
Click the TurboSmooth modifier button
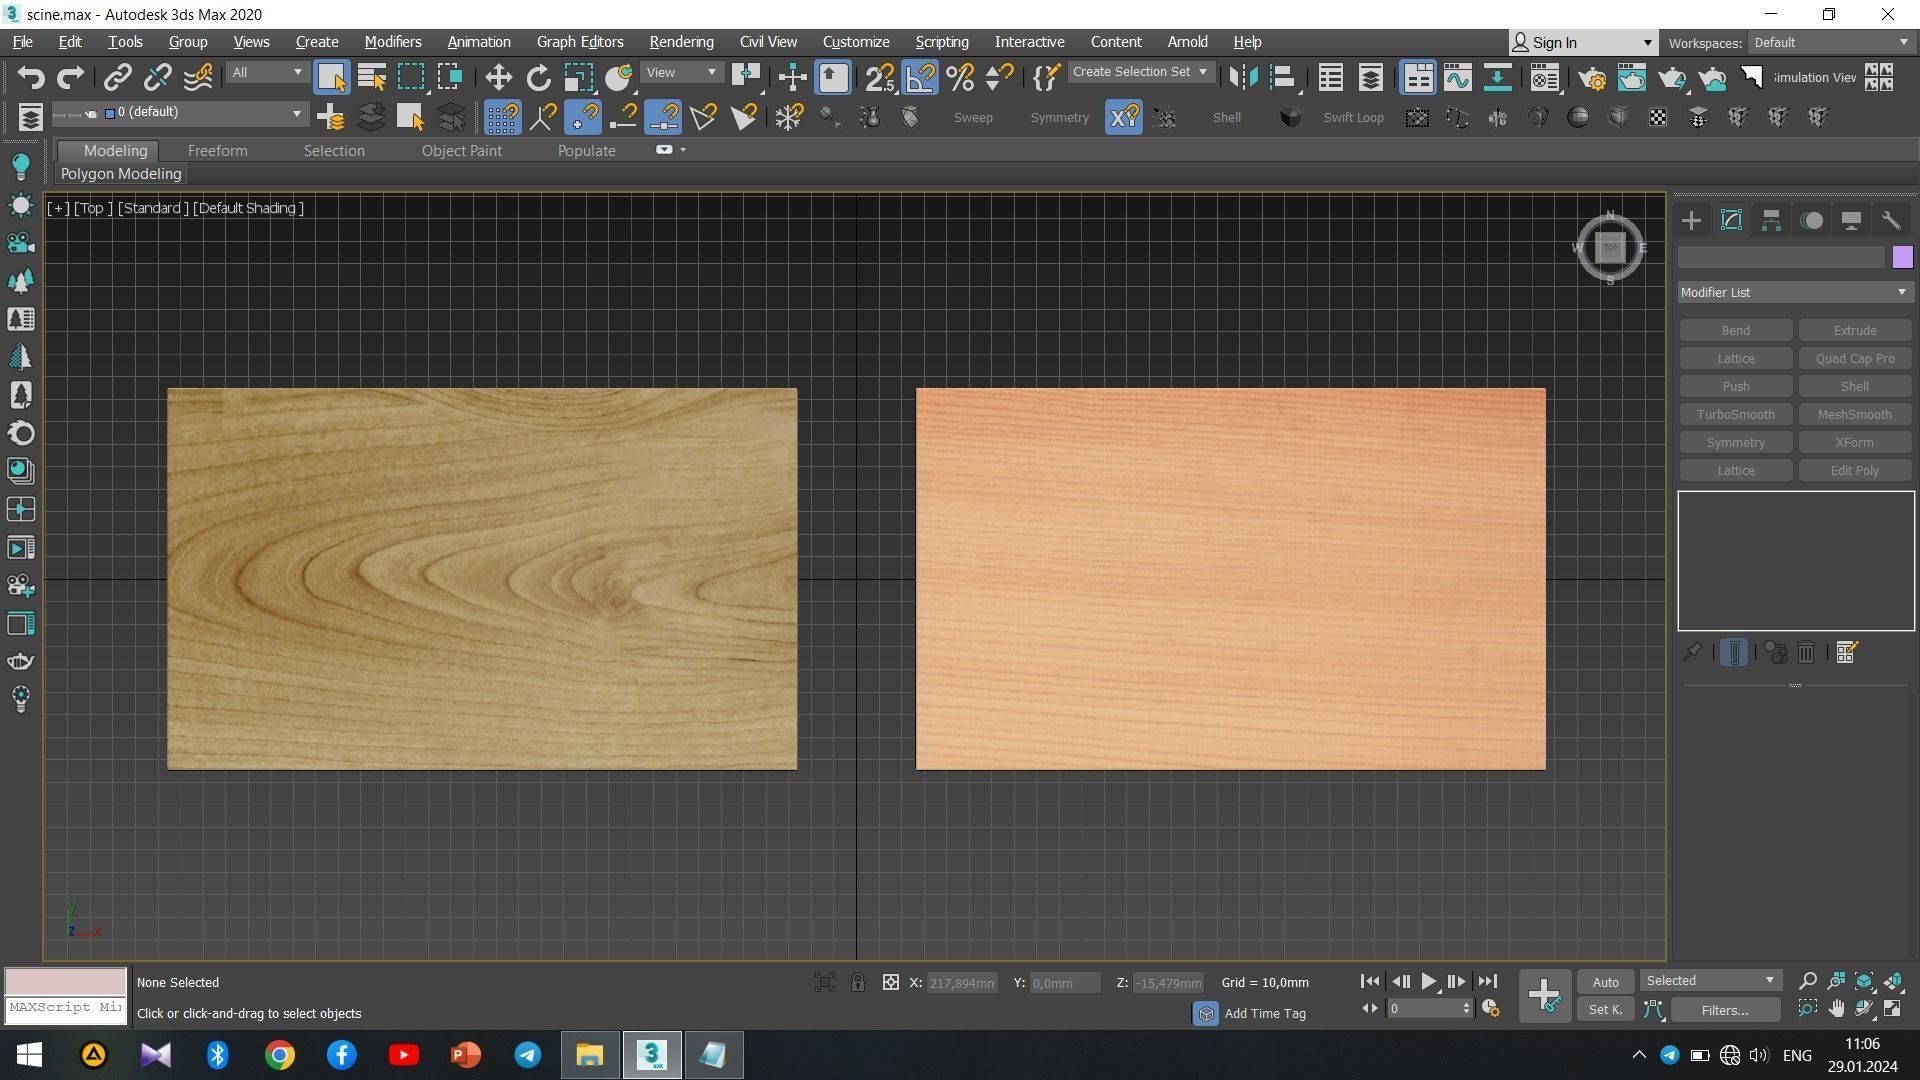(1735, 415)
